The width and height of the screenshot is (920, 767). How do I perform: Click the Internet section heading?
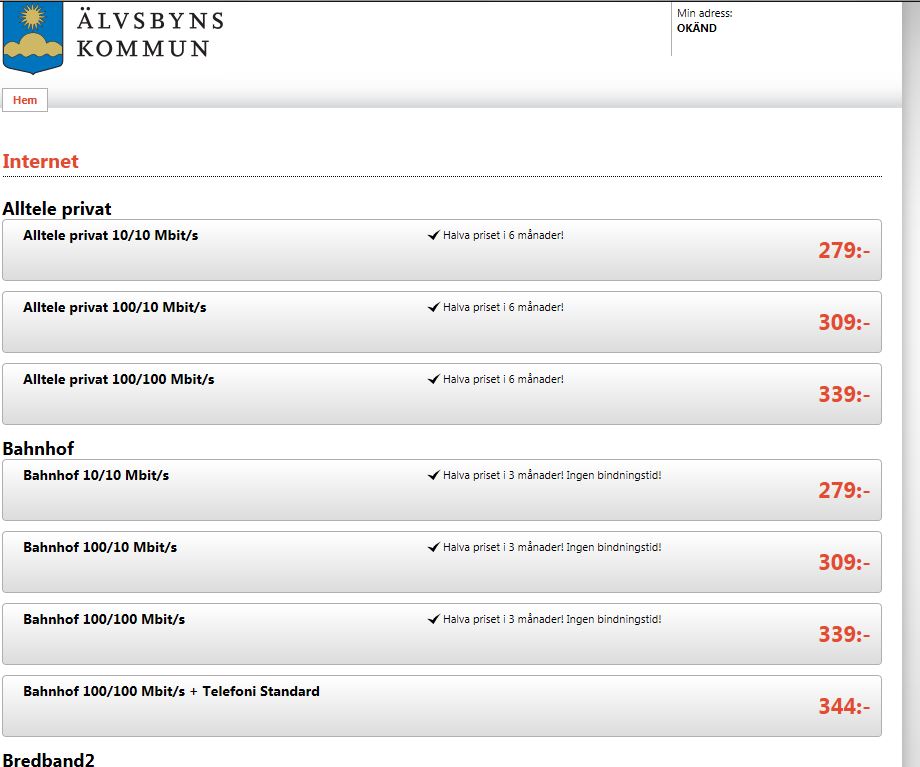coord(40,161)
